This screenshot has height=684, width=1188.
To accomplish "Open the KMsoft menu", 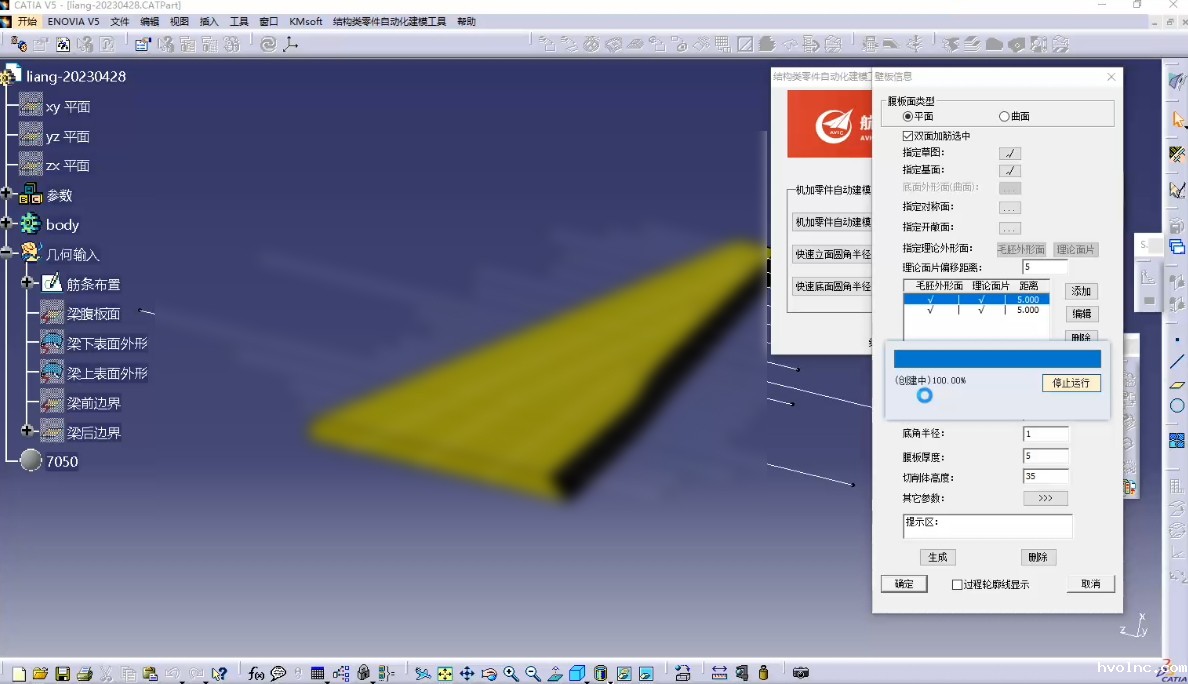I will (305, 21).
